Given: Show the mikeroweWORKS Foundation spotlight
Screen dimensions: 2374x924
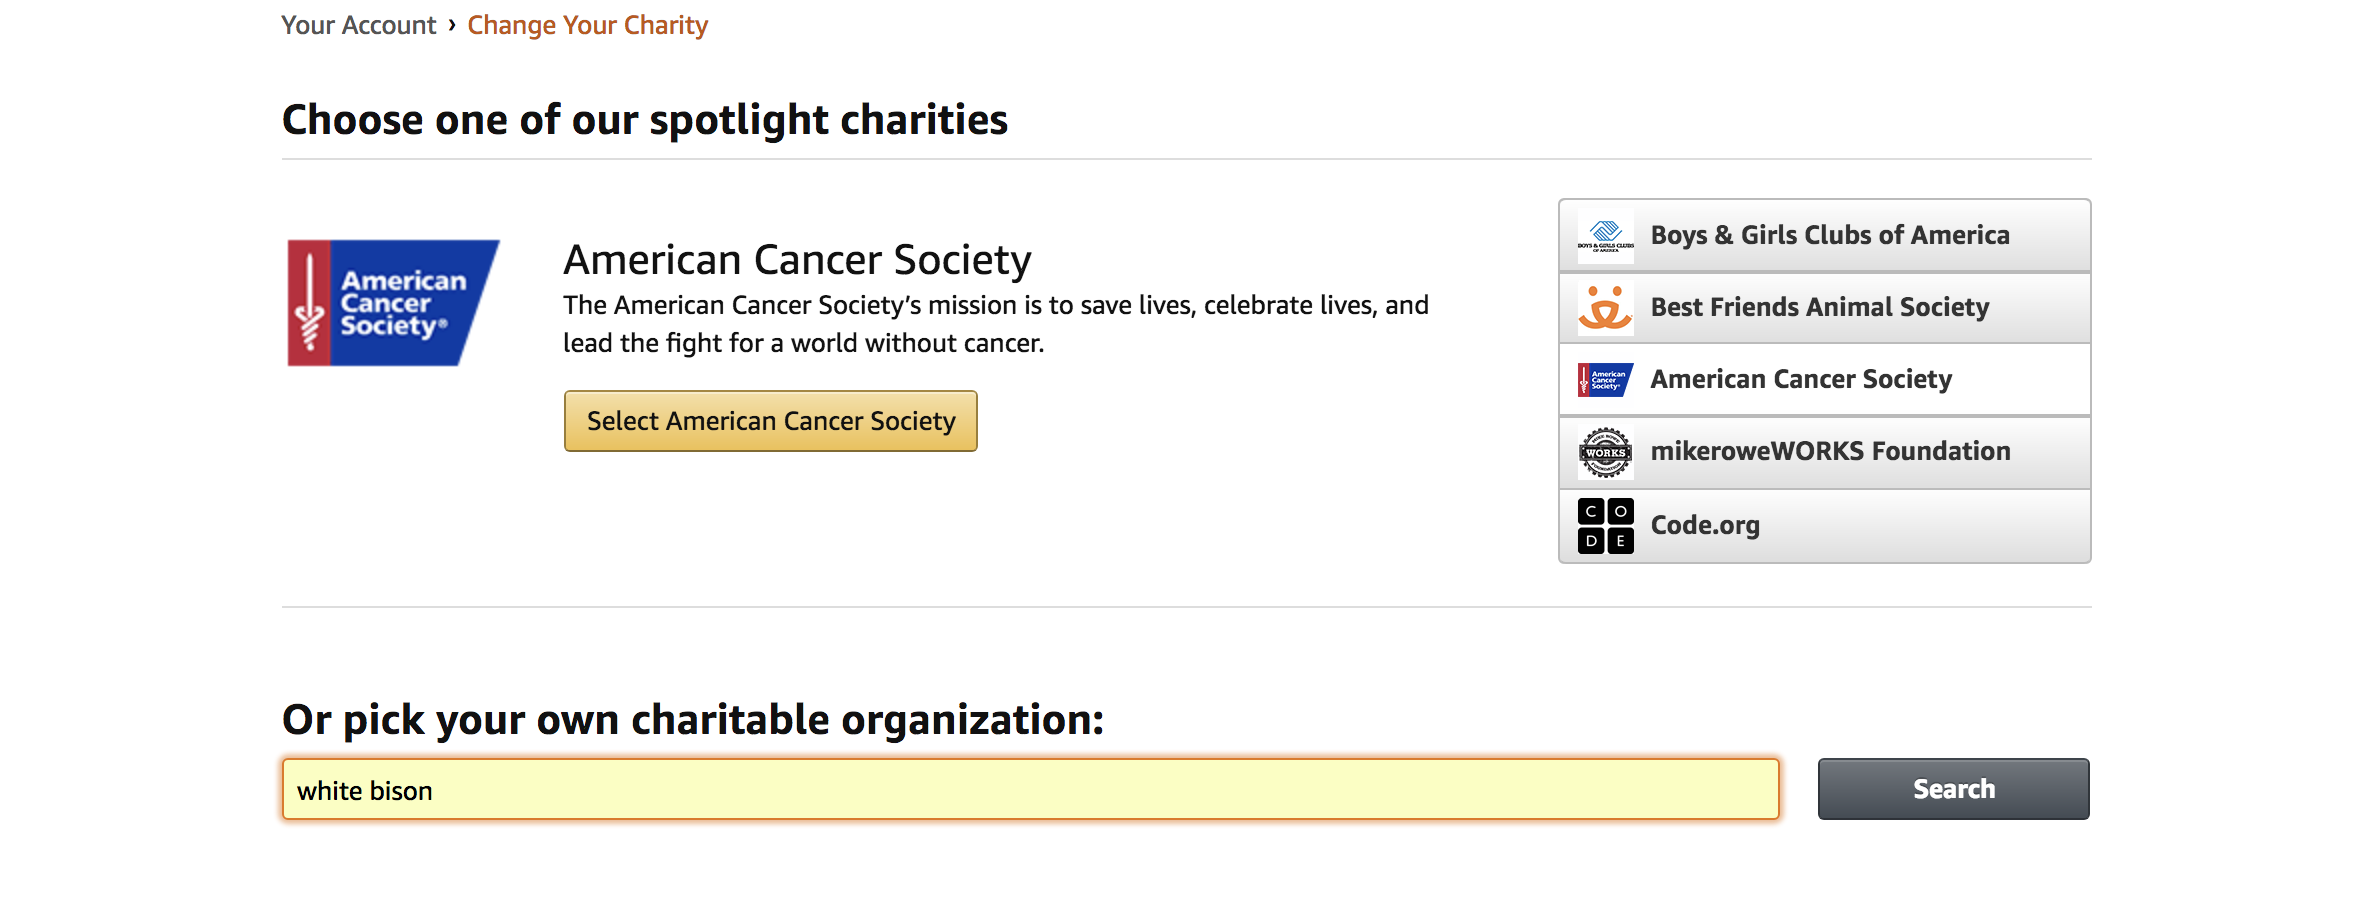Looking at the screenshot, I should point(1829,452).
